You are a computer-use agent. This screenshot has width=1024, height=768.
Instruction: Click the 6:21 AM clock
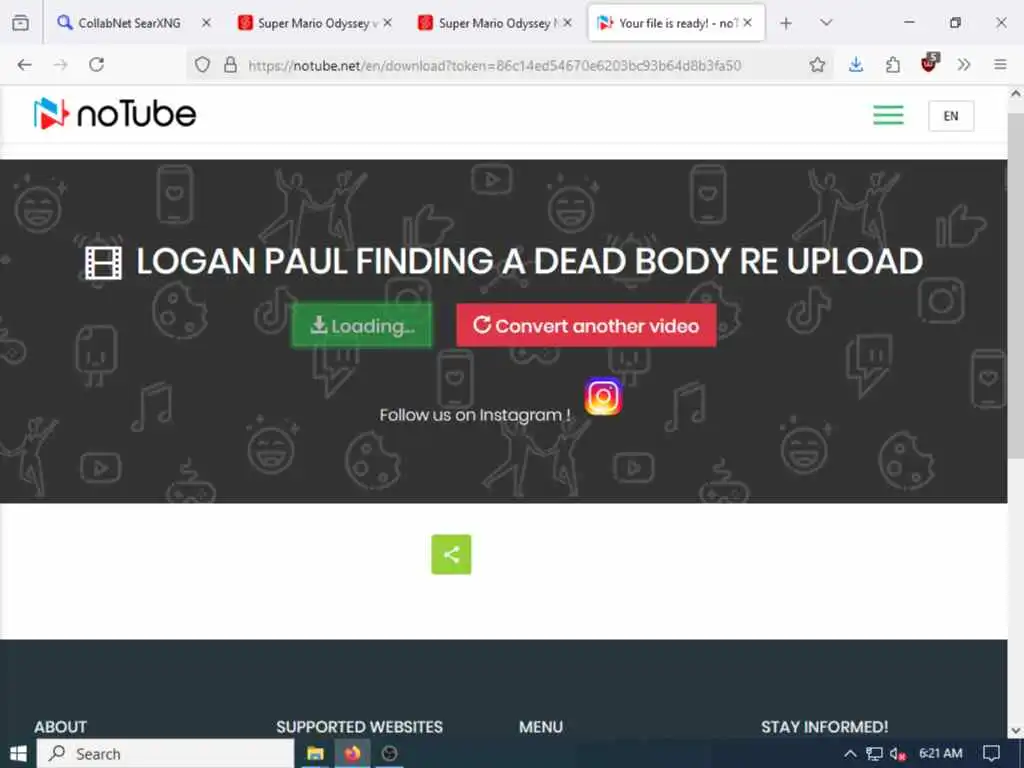(940, 754)
